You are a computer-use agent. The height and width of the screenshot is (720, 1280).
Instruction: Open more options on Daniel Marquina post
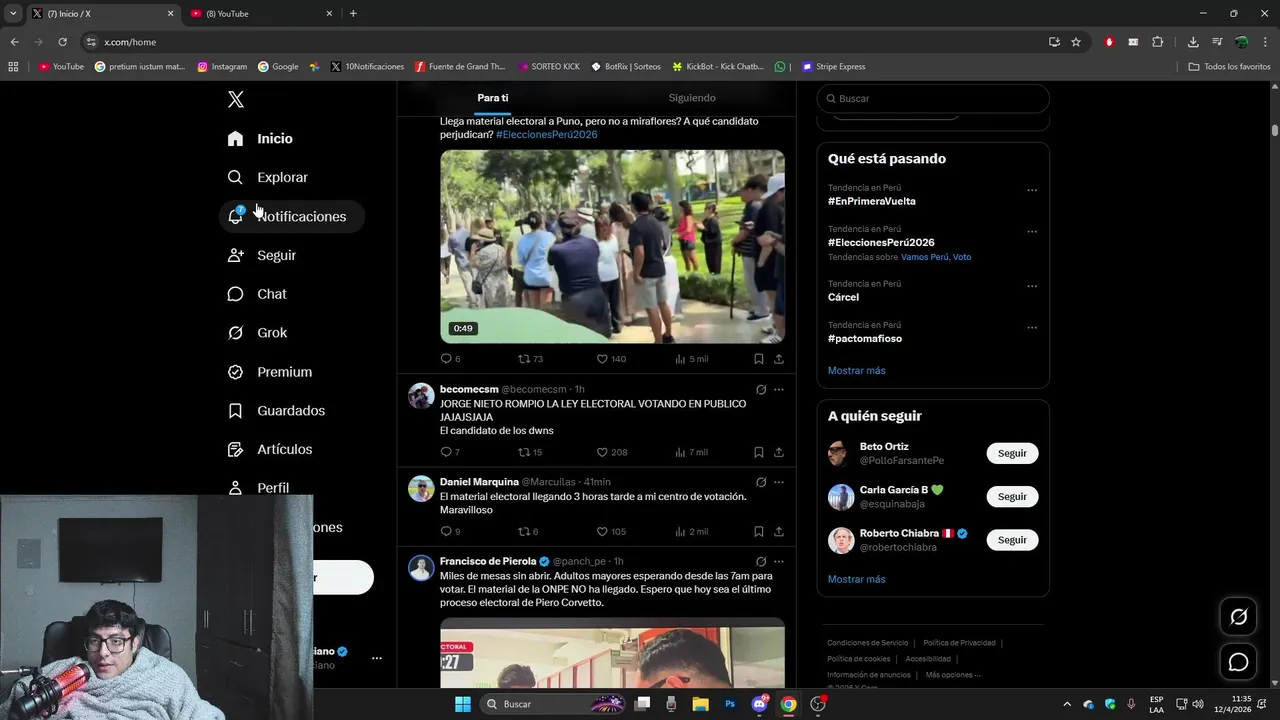point(779,482)
